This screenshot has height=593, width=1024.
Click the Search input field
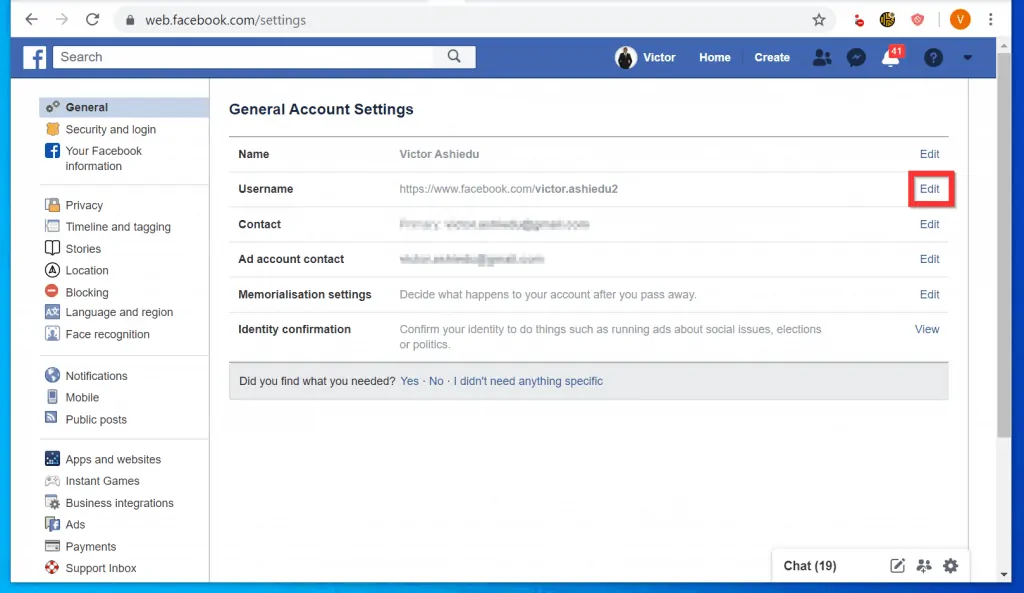point(250,57)
